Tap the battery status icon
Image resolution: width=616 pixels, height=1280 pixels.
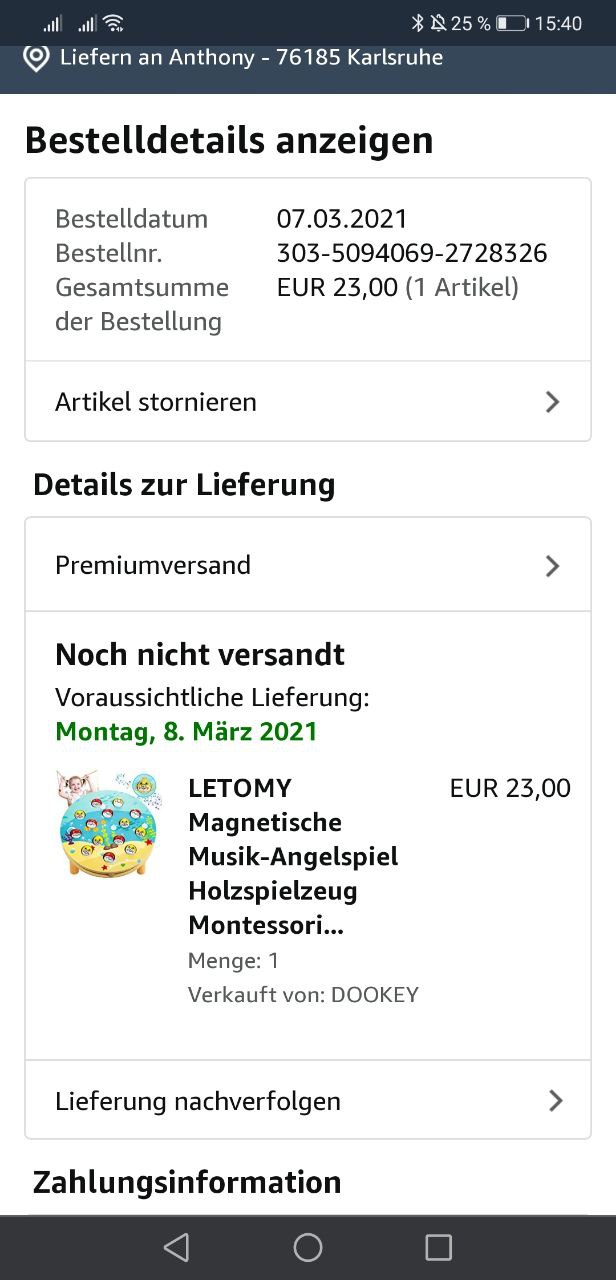pyautogui.click(x=511, y=23)
